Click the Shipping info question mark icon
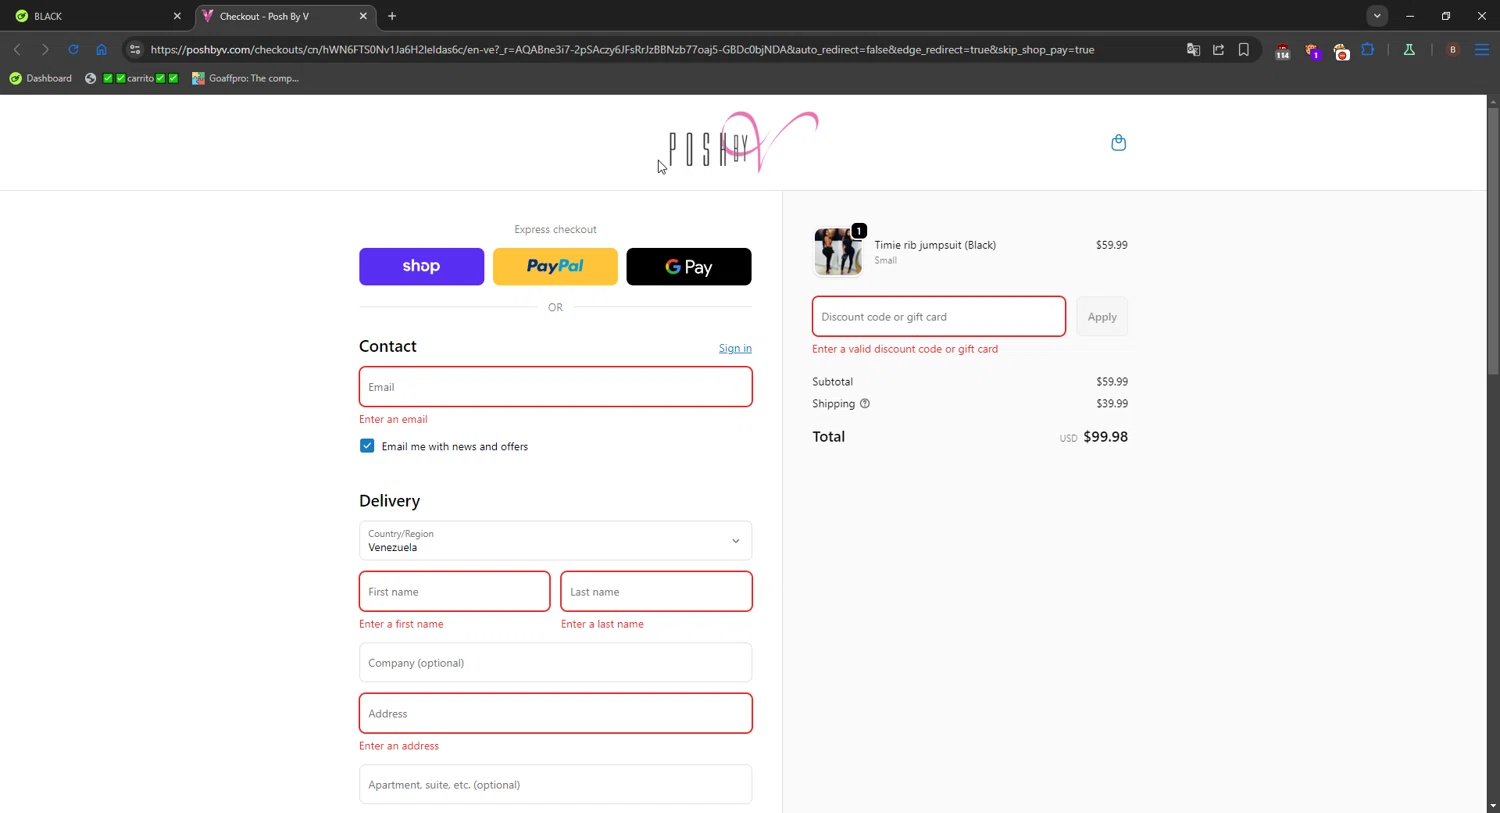Viewport: 1500px width, 813px height. pos(865,404)
